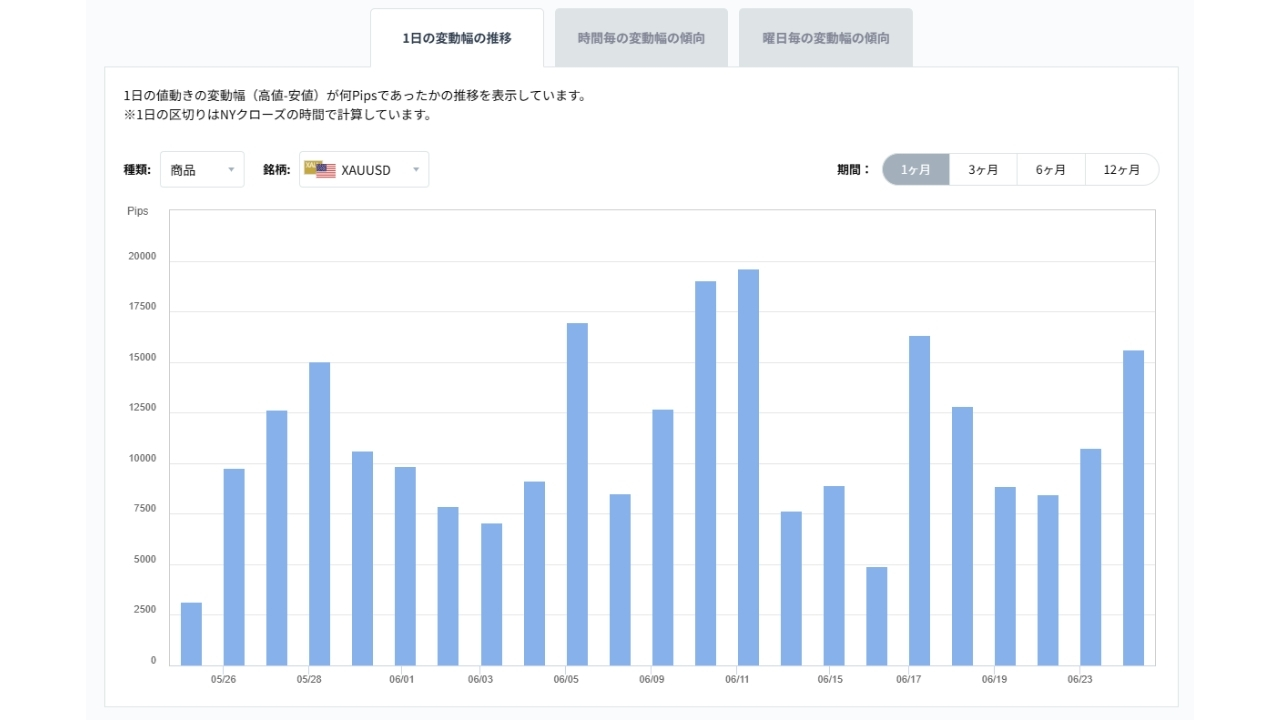
Task: Click the description line about 高値-安値 Pips
Action: tap(354, 96)
